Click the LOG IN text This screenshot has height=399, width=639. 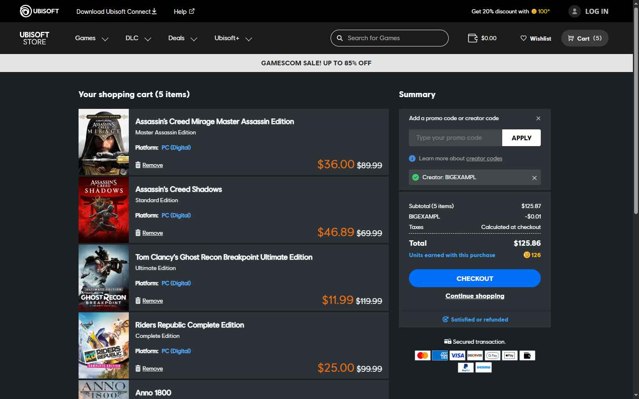(x=597, y=11)
